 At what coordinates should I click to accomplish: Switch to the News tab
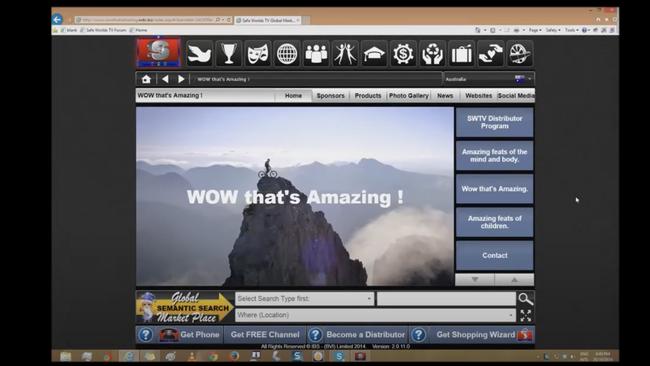[x=445, y=95]
